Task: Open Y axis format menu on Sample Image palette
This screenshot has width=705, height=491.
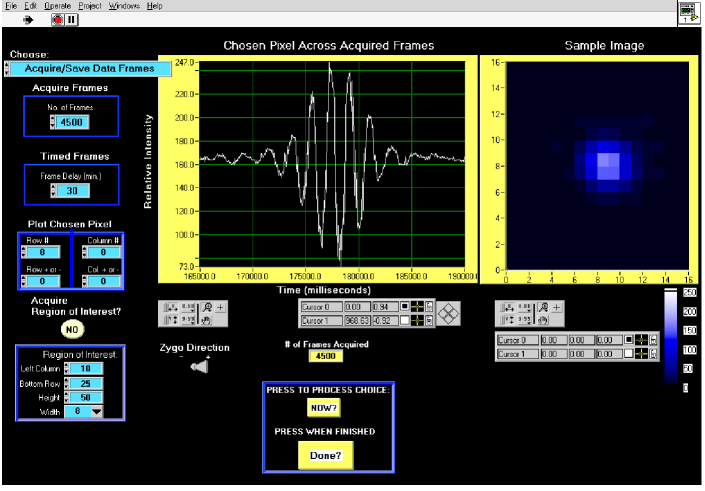Action: pos(524,320)
